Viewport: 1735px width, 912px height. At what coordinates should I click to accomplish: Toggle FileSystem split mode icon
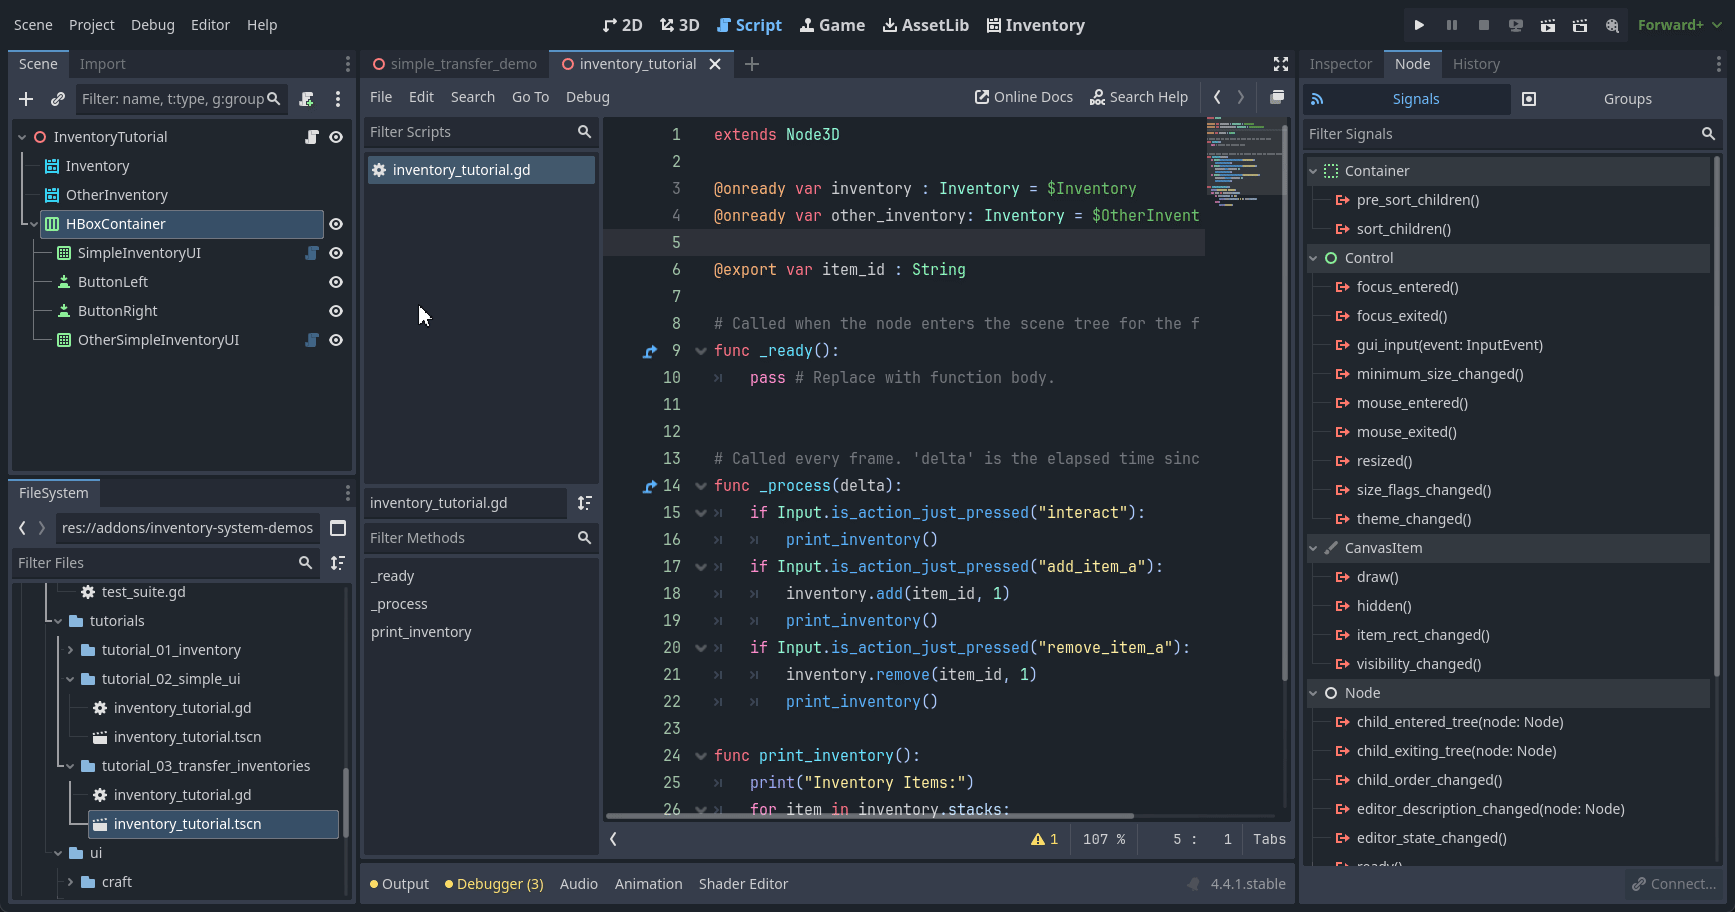(338, 528)
